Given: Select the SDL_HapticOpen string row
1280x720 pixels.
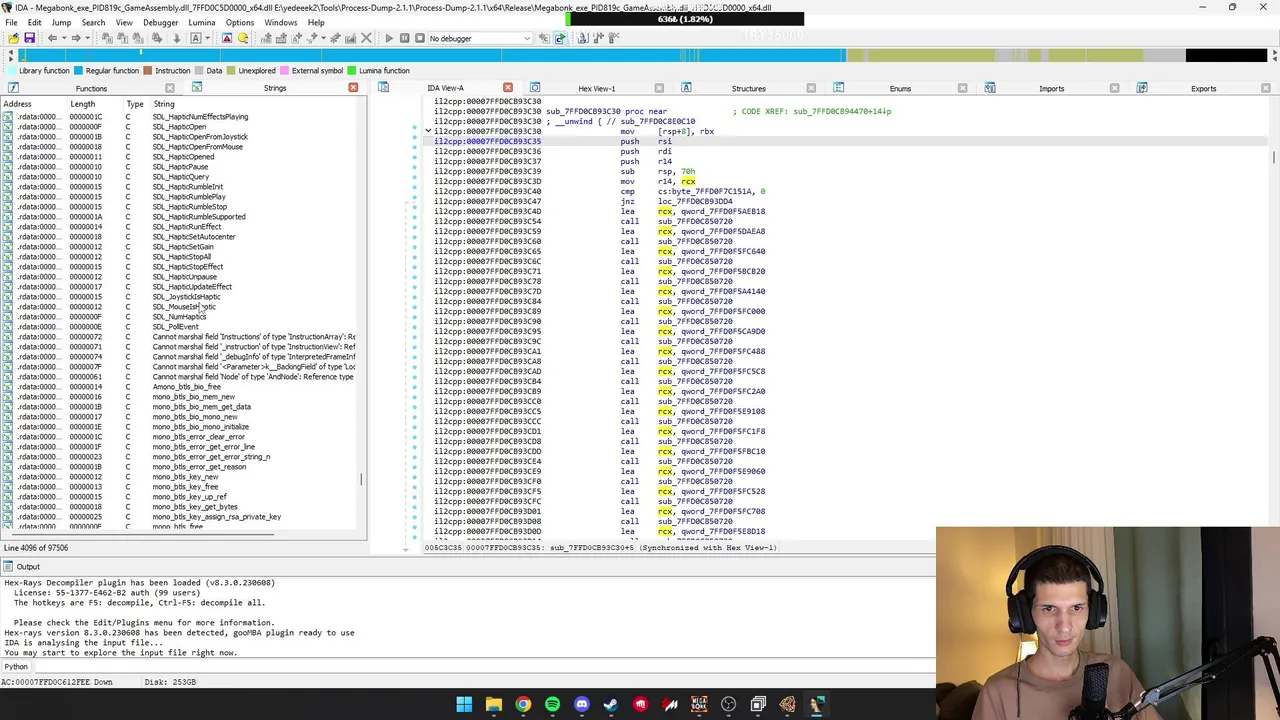Looking at the screenshot, I should (x=180, y=127).
